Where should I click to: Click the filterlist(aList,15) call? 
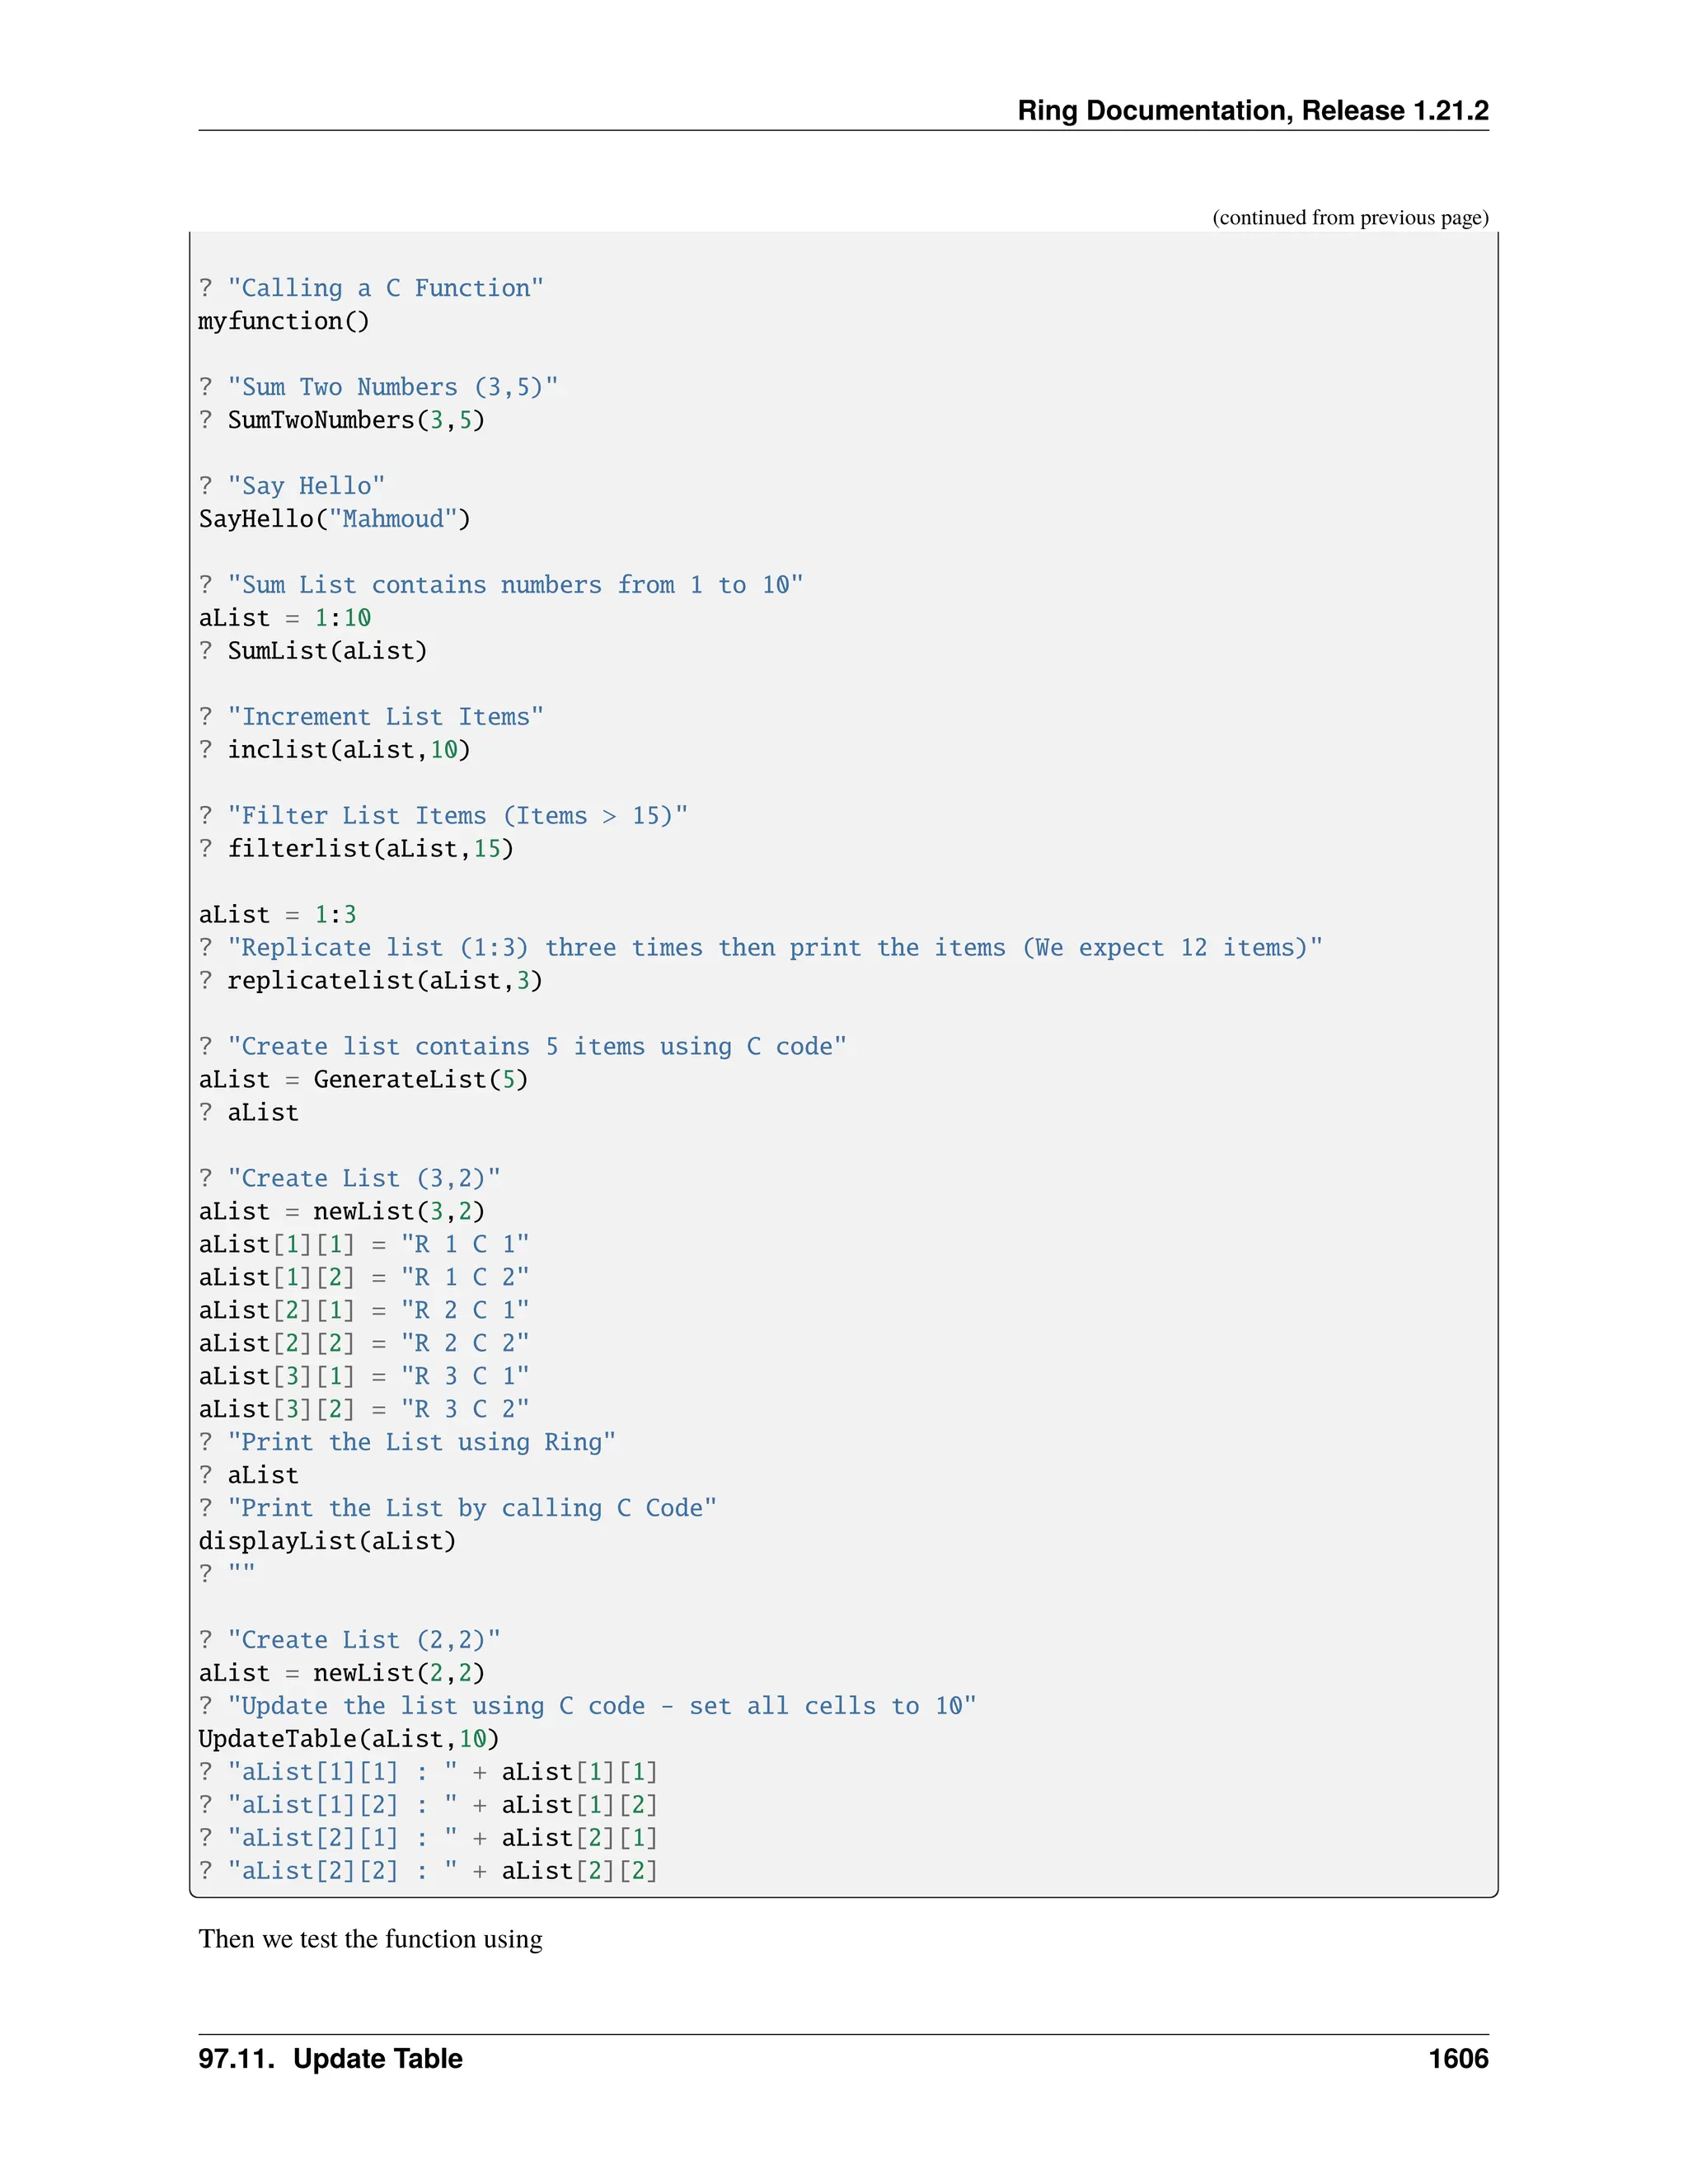click(x=369, y=849)
